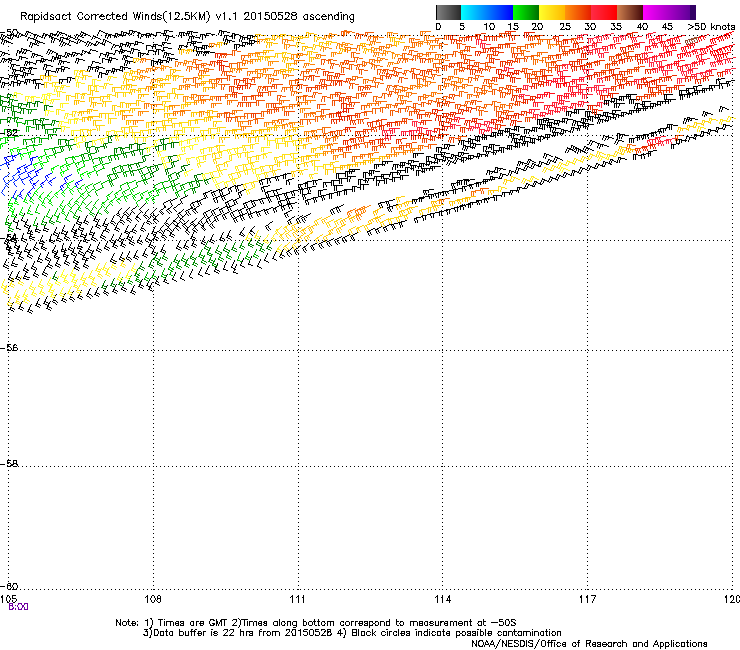Click the yellow 20-25 knots color segment
The width and height of the screenshot is (740, 650).
point(552,12)
